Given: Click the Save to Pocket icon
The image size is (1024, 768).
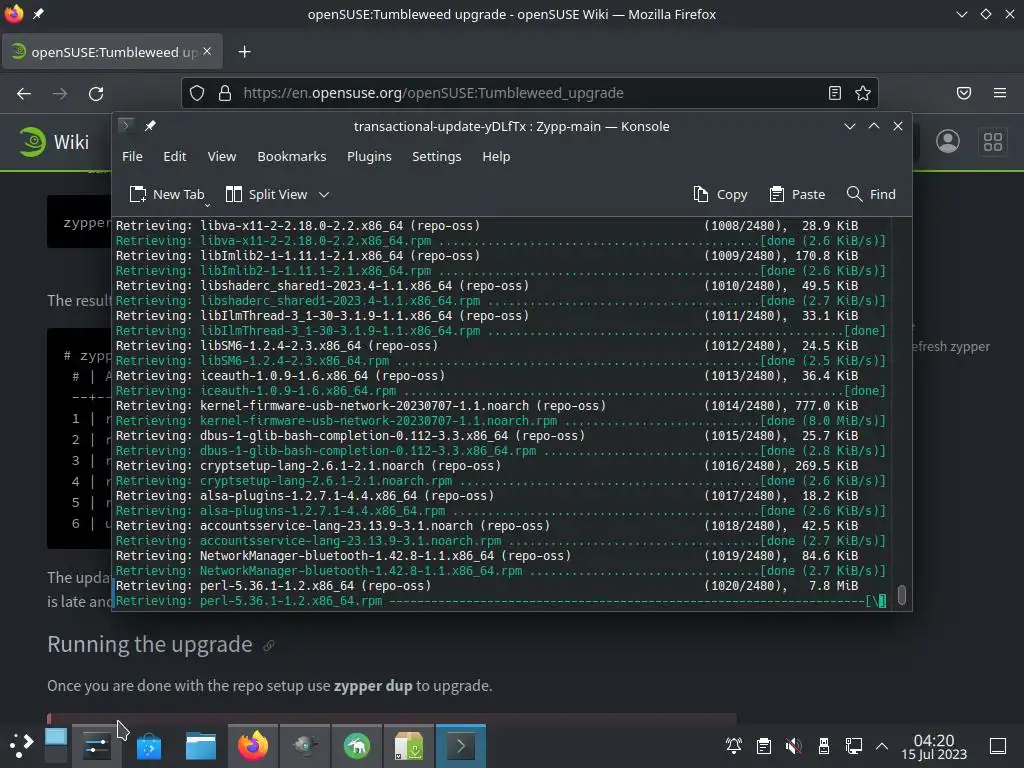Looking at the screenshot, I should click(x=964, y=93).
